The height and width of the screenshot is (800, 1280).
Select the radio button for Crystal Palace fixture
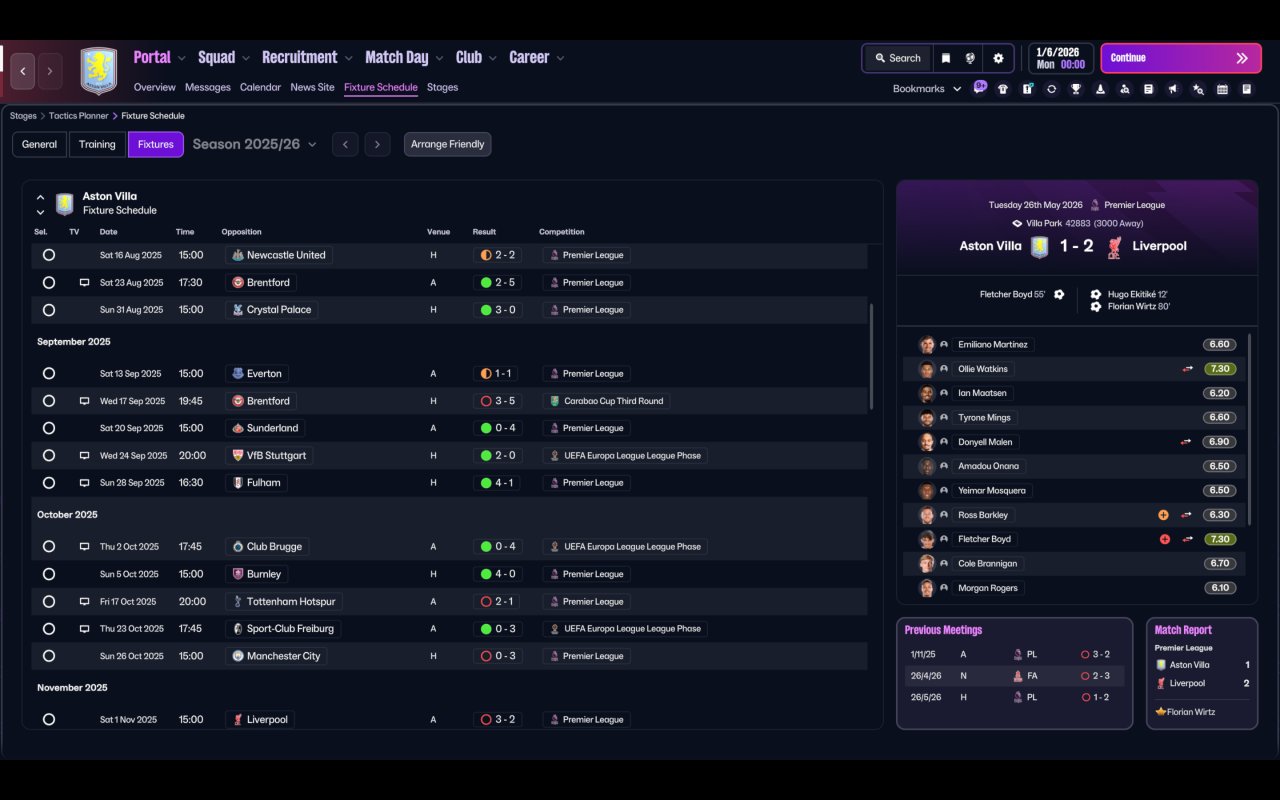pos(48,310)
